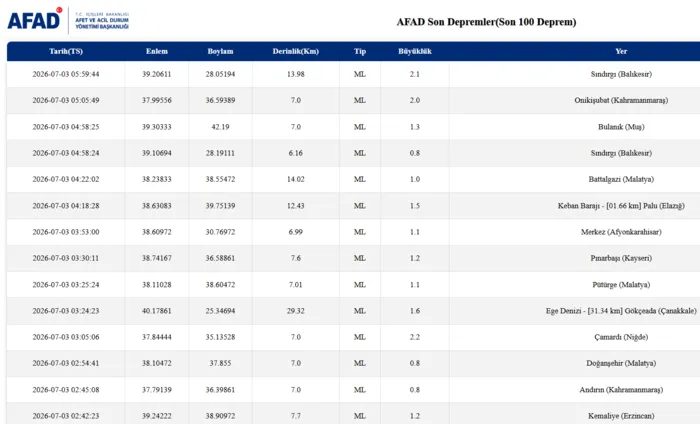Select date cell 2026-07-03 04:58:24
This screenshot has width=700, height=424.
coord(66,153)
